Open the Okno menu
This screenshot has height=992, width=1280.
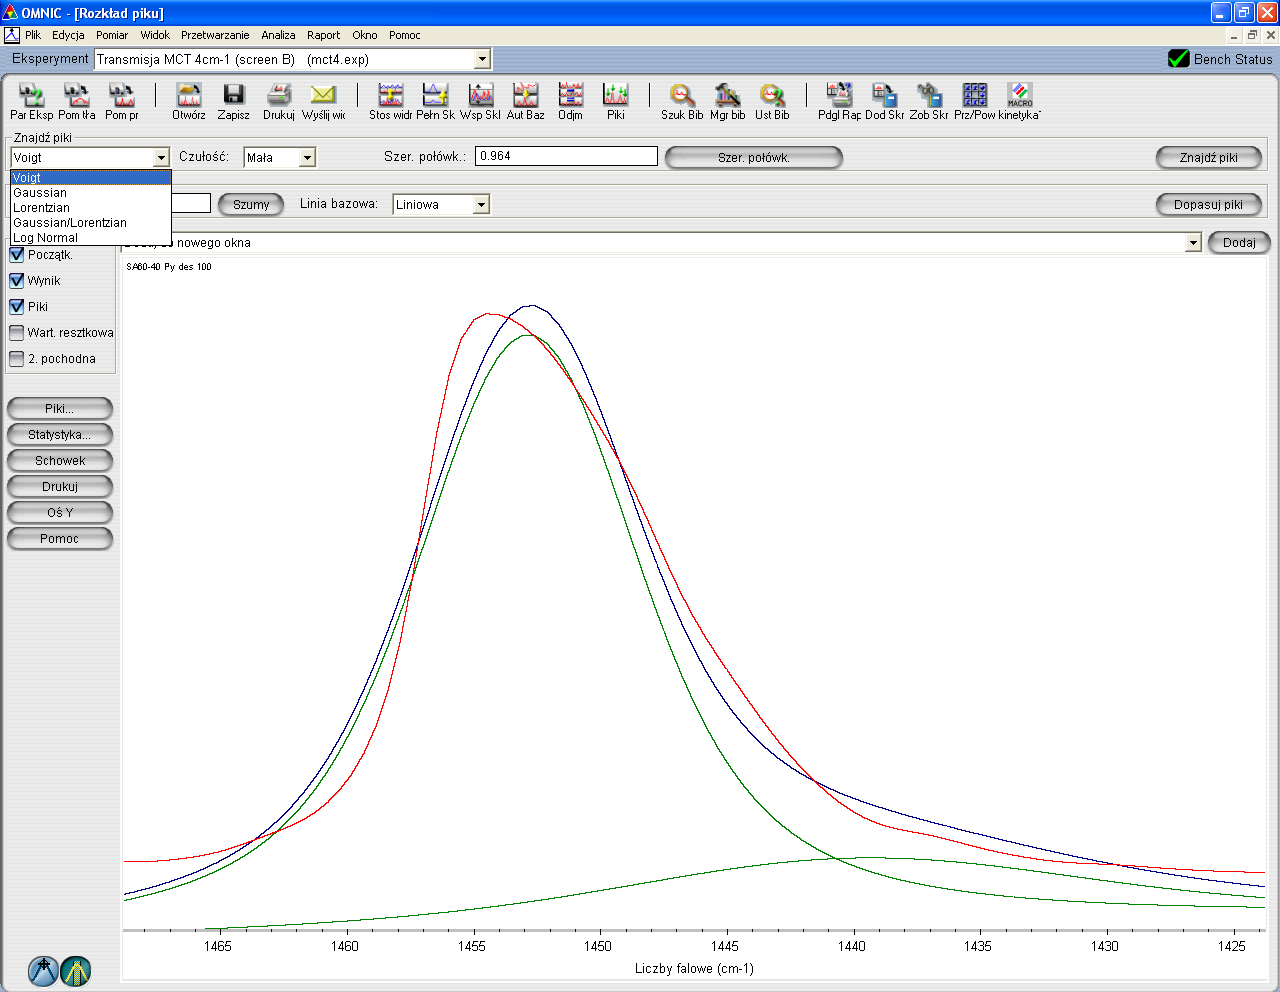click(364, 35)
